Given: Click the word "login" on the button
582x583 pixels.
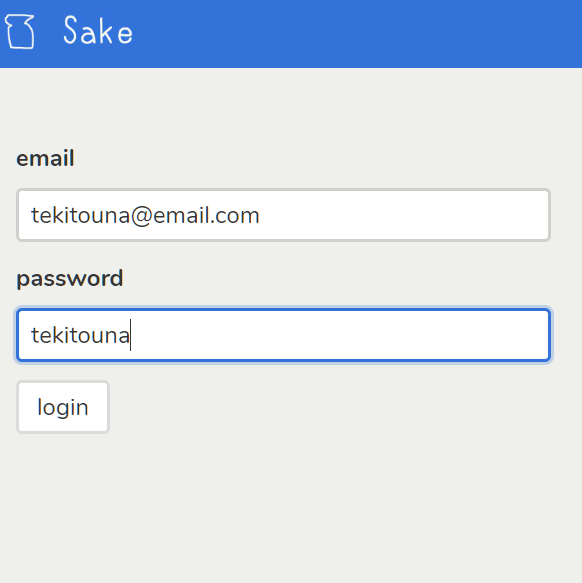Looking at the screenshot, I should pos(63,408).
